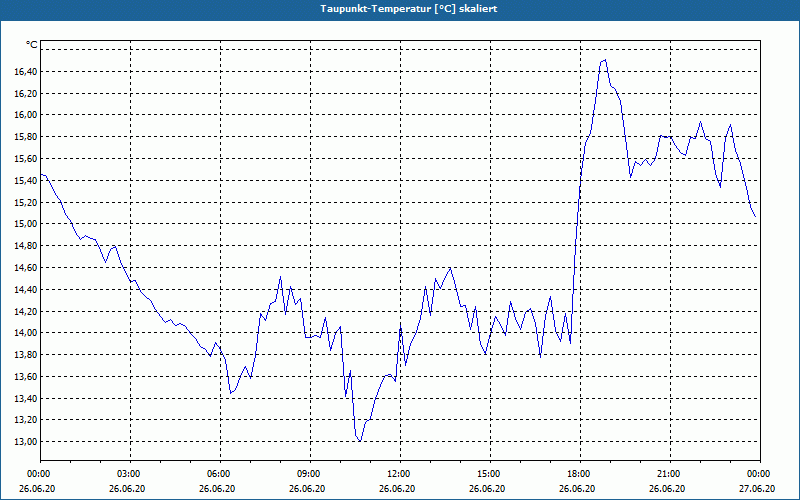This screenshot has width=800, height=500.
Task: Pick the 13,80 y-axis value
Action: tap(26, 355)
